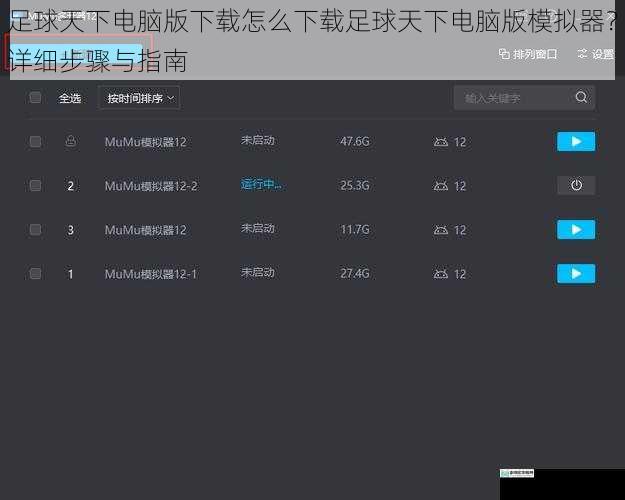The height and width of the screenshot is (500, 625).
Task: Click the Android icon in the 27.4G row
Action: 440,274
